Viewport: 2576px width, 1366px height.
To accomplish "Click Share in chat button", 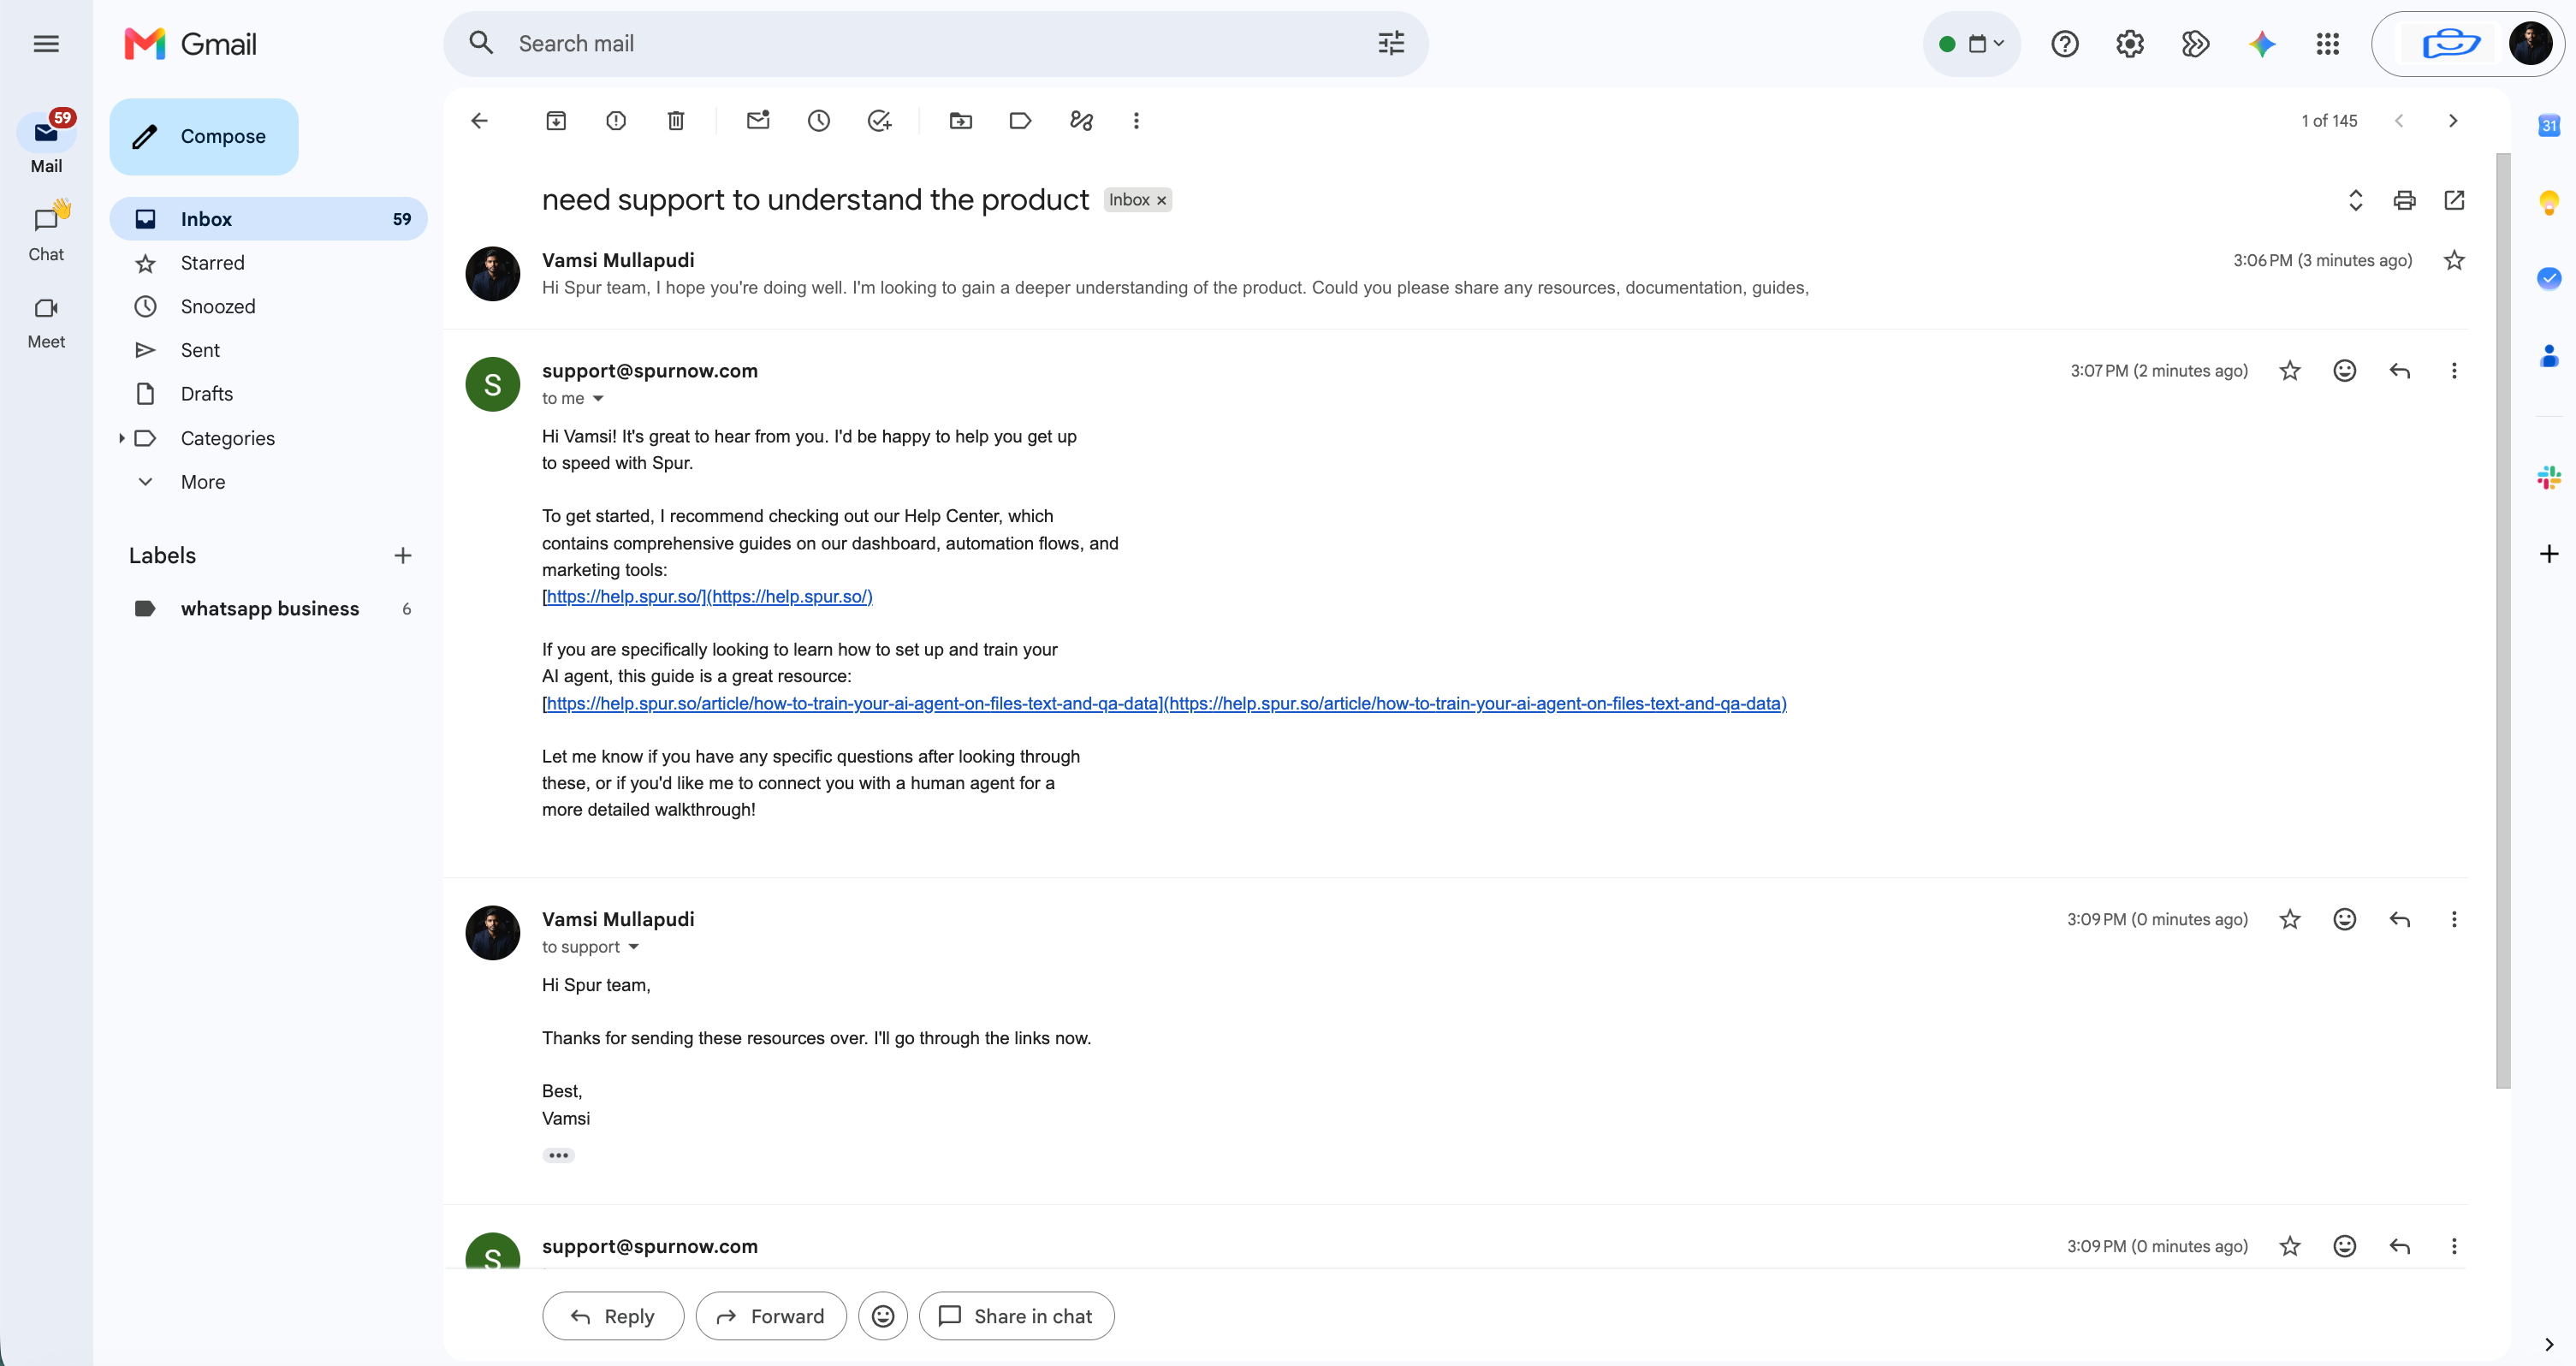I will point(1016,1316).
